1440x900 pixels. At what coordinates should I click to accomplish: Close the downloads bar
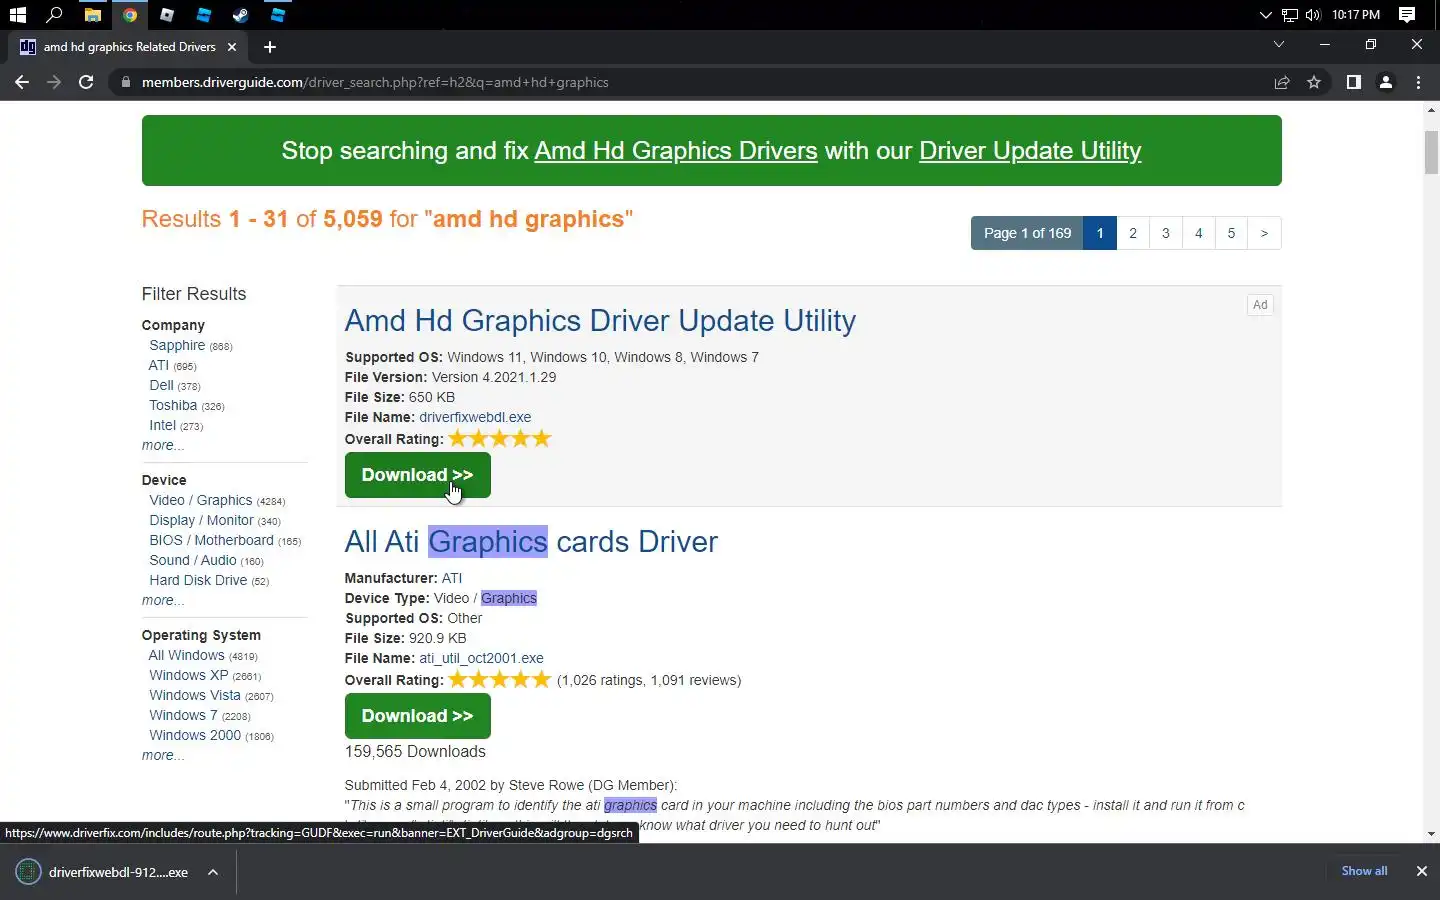[1421, 871]
